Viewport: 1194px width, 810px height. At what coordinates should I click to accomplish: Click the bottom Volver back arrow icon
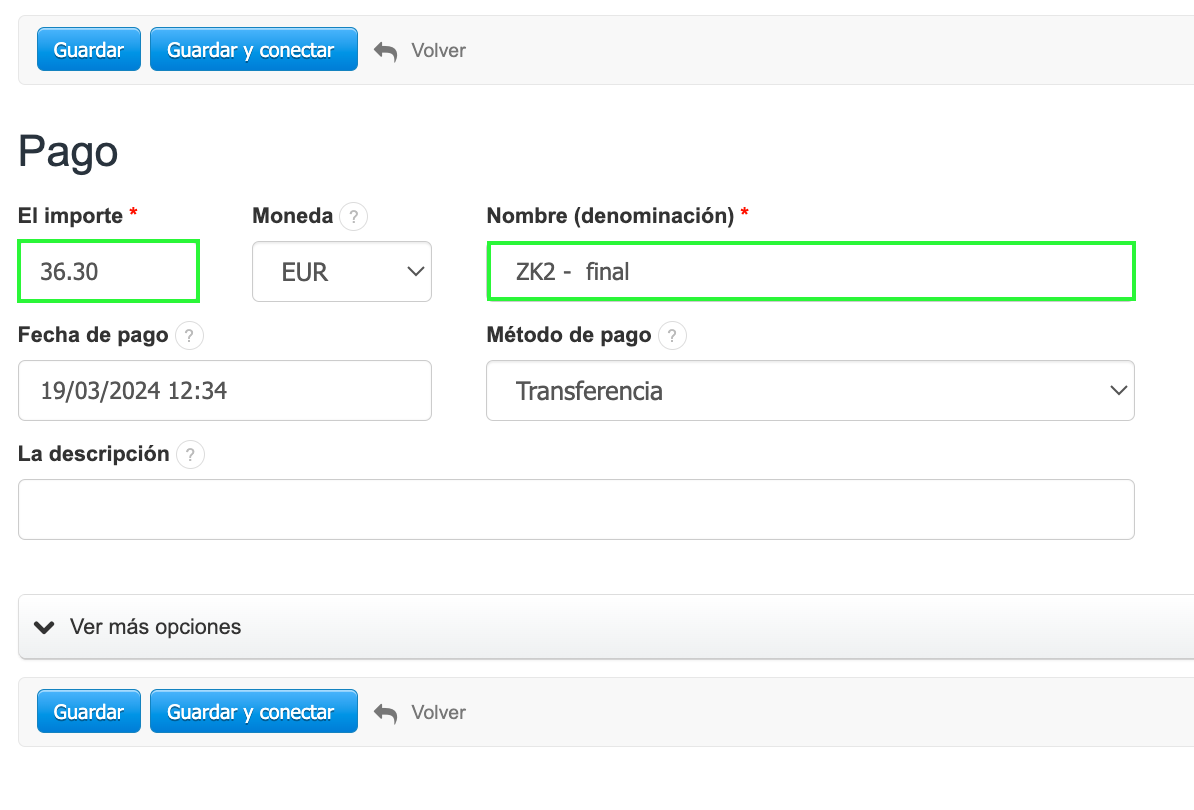click(x=386, y=713)
